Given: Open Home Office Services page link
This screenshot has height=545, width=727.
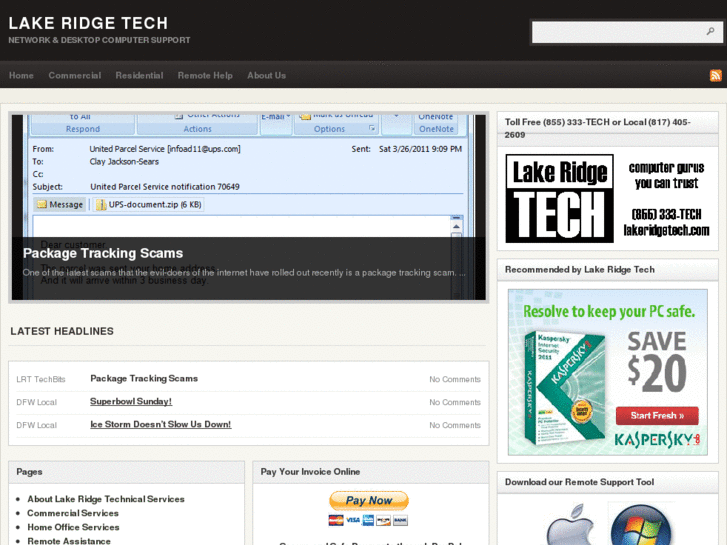Looking at the screenshot, I should coord(73,527).
